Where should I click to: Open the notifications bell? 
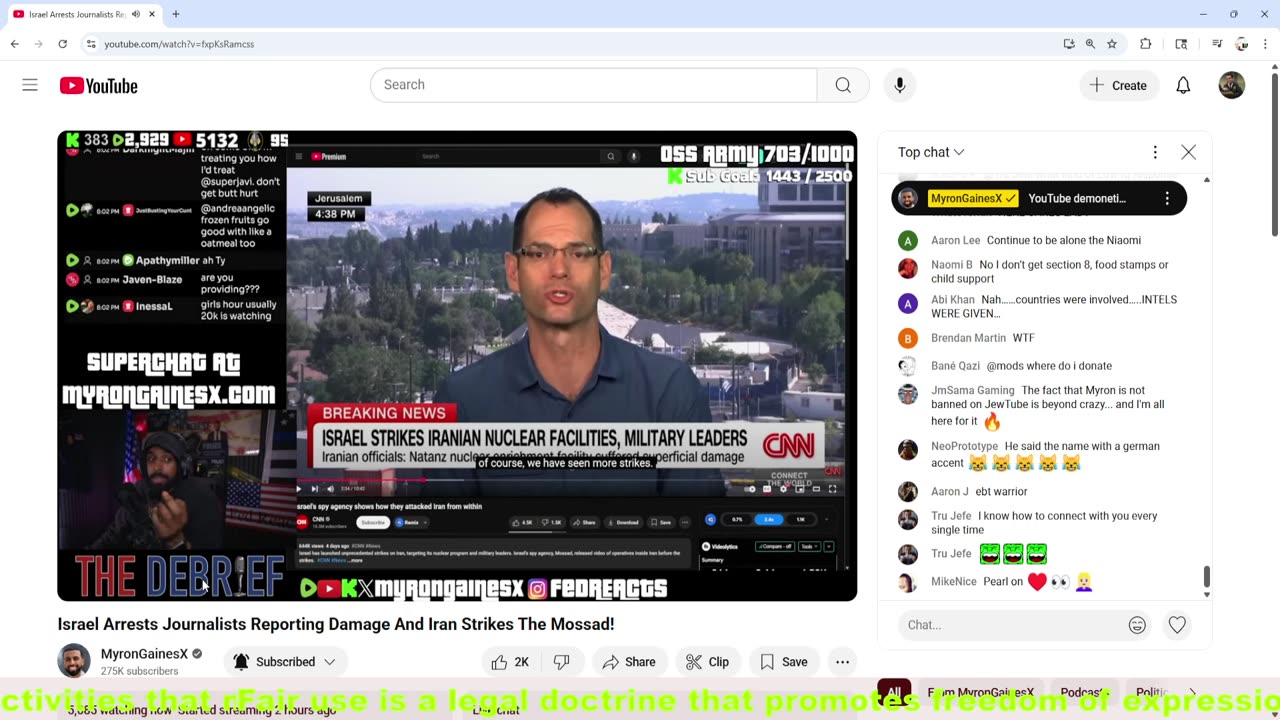click(x=1183, y=85)
